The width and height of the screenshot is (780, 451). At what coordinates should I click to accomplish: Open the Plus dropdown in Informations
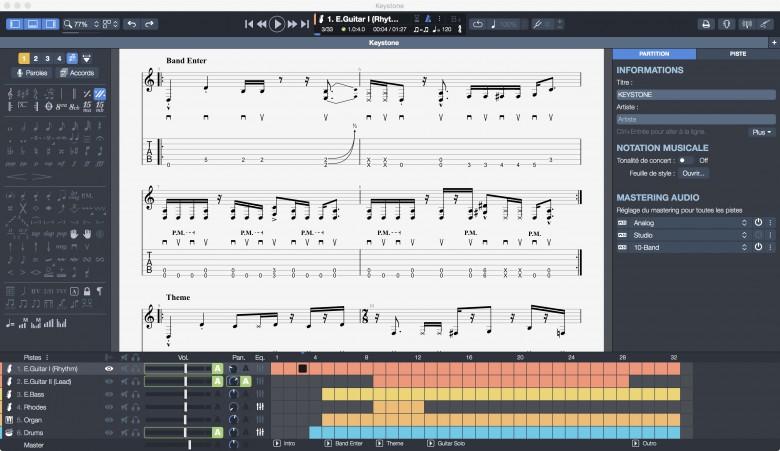point(761,132)
